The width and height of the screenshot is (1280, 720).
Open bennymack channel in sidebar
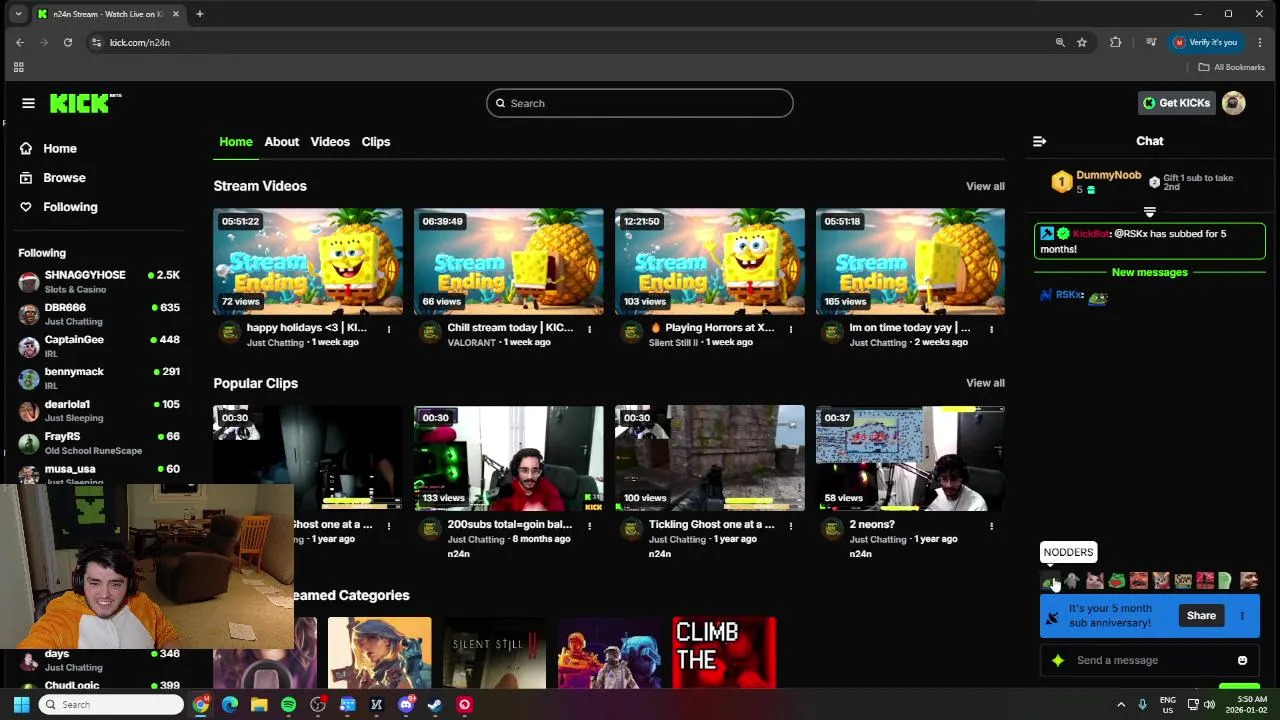(x=98, y=378)
